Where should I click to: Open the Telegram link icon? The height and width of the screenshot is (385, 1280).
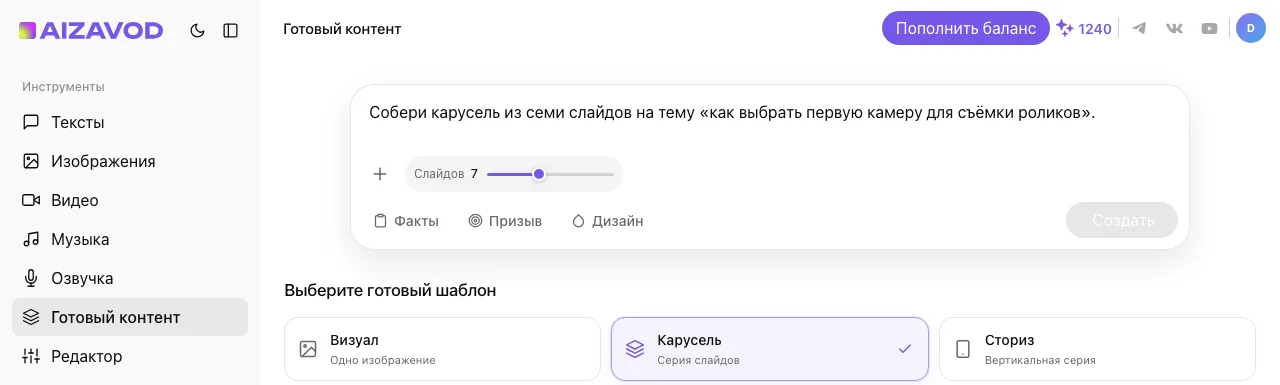1139,29
